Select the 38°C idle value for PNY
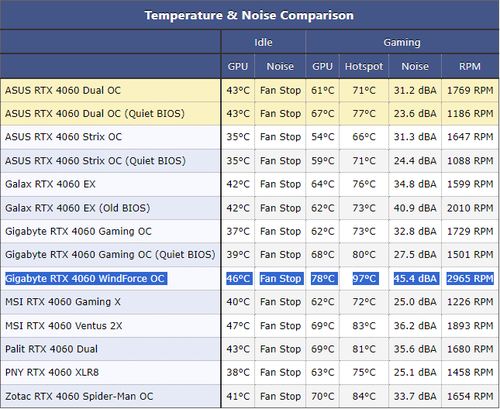Image resolution: width=500 pixels, height=409 pixels. [238, 372]
